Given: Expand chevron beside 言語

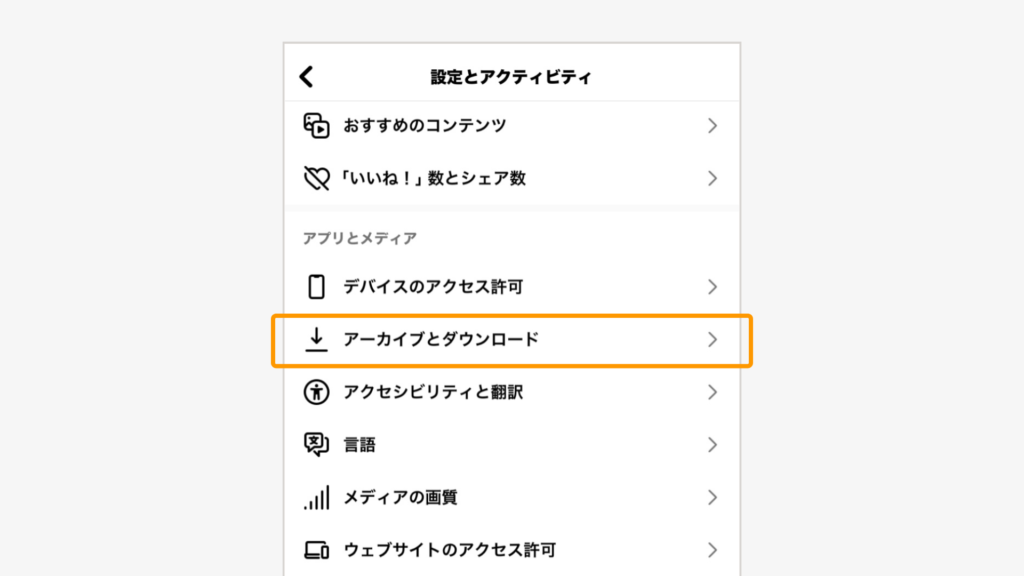Looking at the screenshot, I should [x=712, y=445].
